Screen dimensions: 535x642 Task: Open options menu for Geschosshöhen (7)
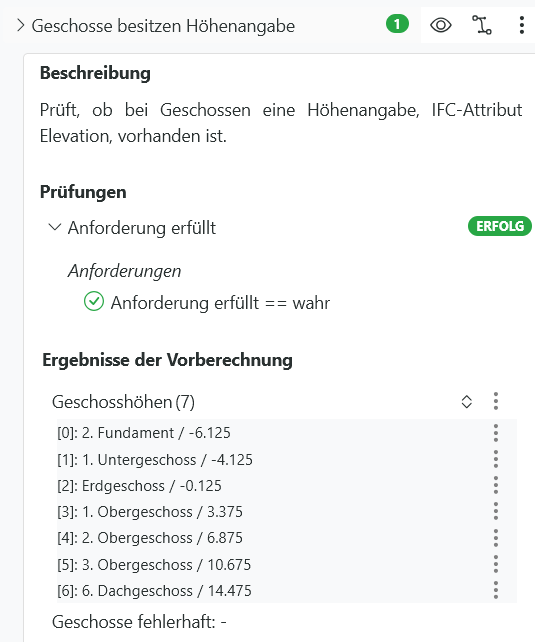tap(496, 401)
